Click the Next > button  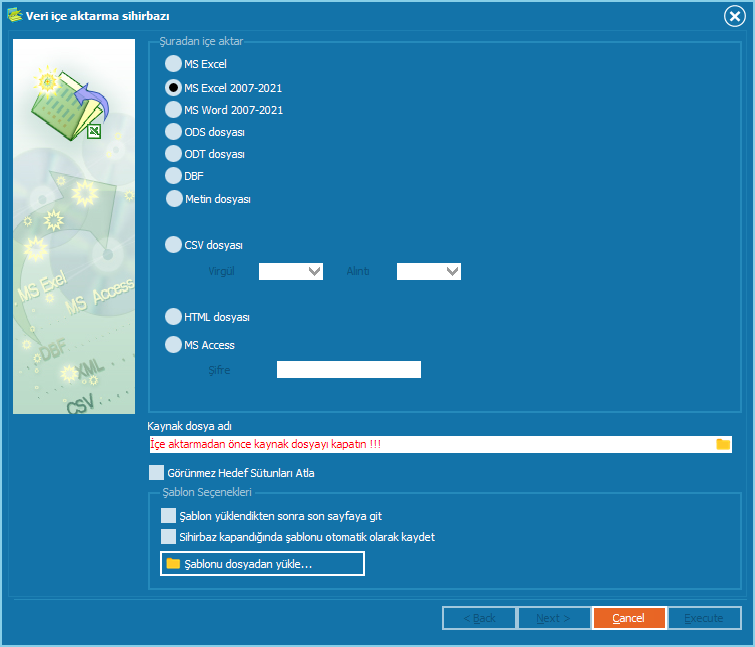click(x=554, y=618)
